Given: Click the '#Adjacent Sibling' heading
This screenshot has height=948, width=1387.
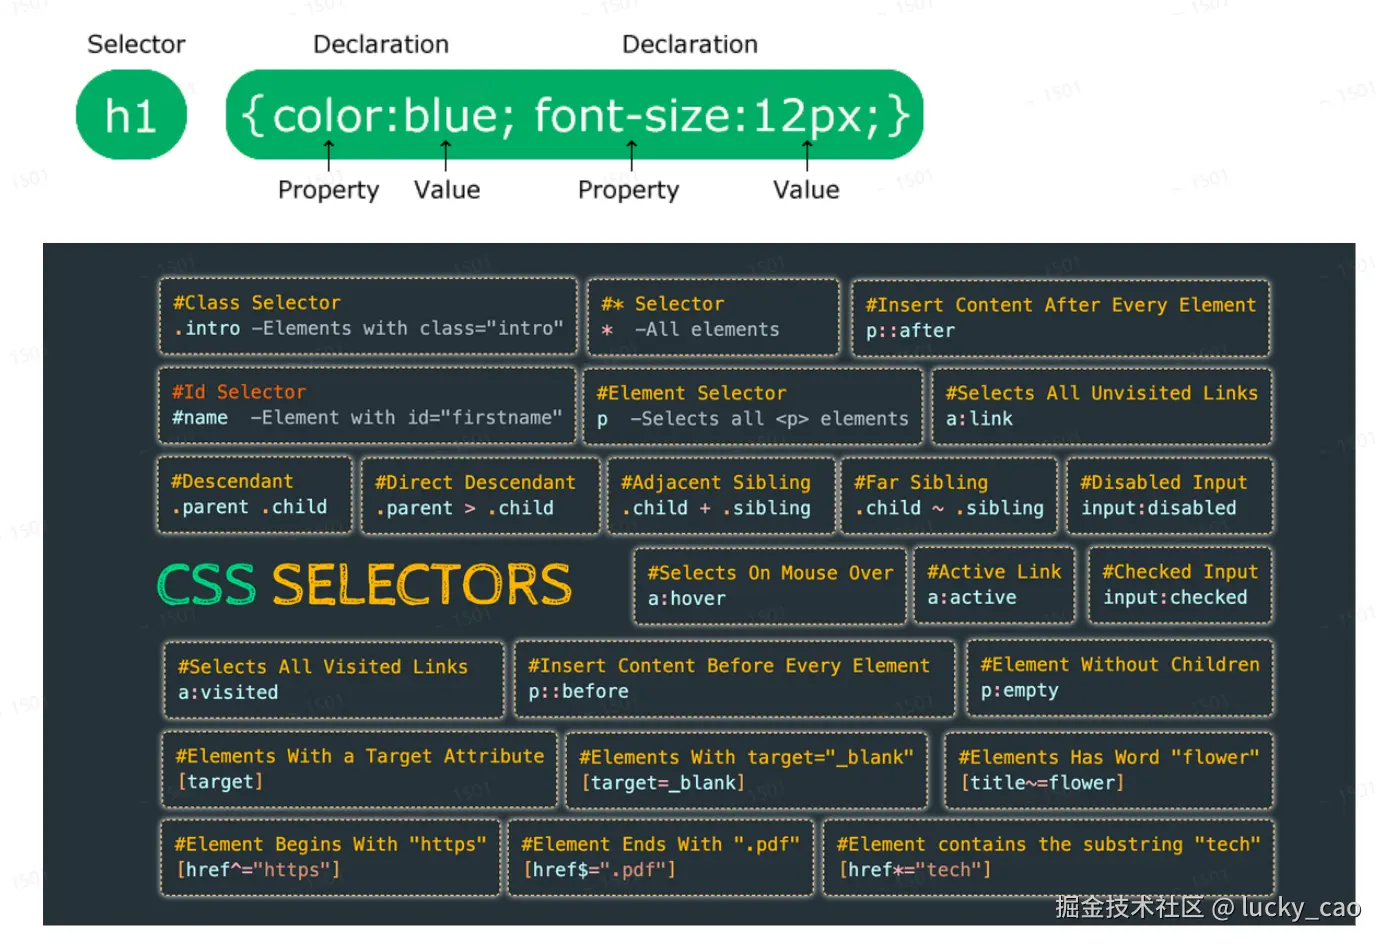Looking at the screenshot, I should pyautogui.click(x=716, y=482).
